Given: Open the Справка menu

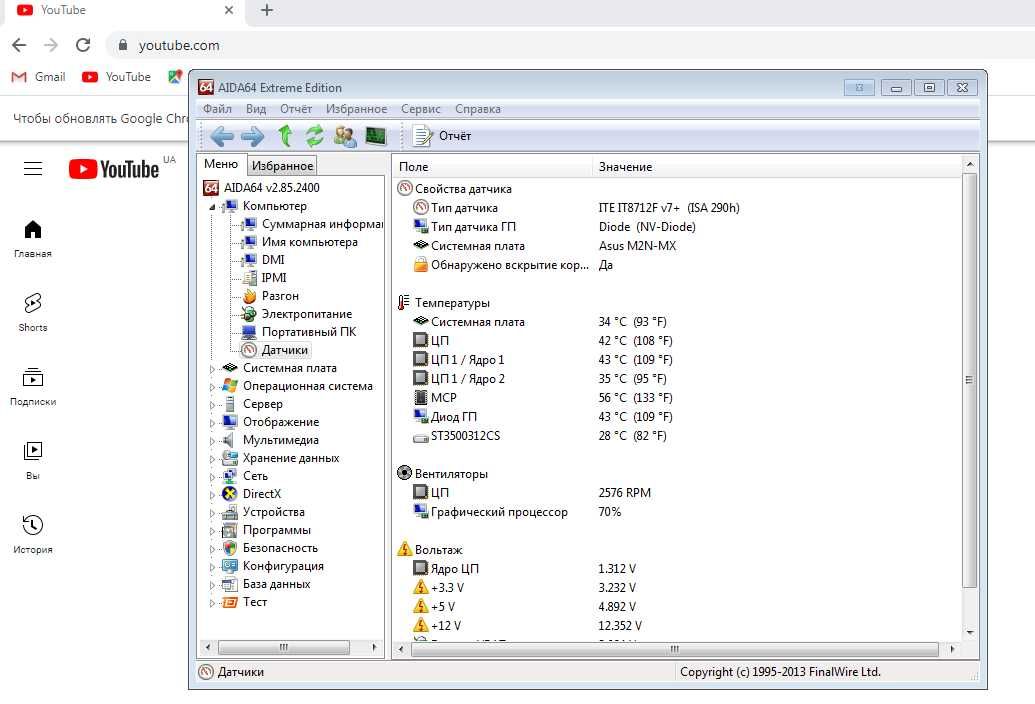Looking at the screenshot, I should [x=478, y=109].
